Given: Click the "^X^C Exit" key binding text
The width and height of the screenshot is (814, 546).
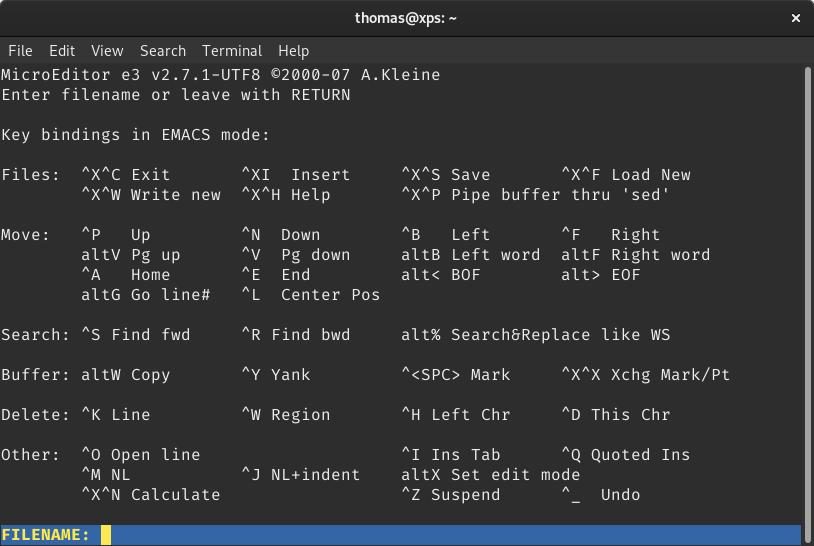Looking at the screenshot, I should click(x=126, y=175).
